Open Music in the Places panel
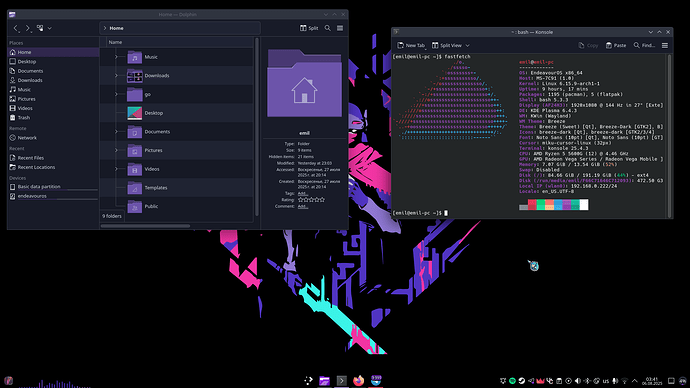 (53, 89)
